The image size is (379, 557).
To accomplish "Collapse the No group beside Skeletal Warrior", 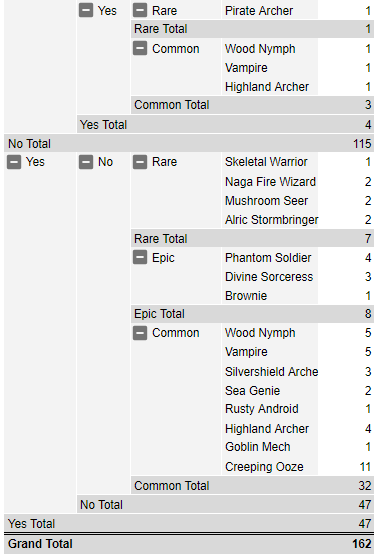I will pyautogui.click(x=86, y=162).
